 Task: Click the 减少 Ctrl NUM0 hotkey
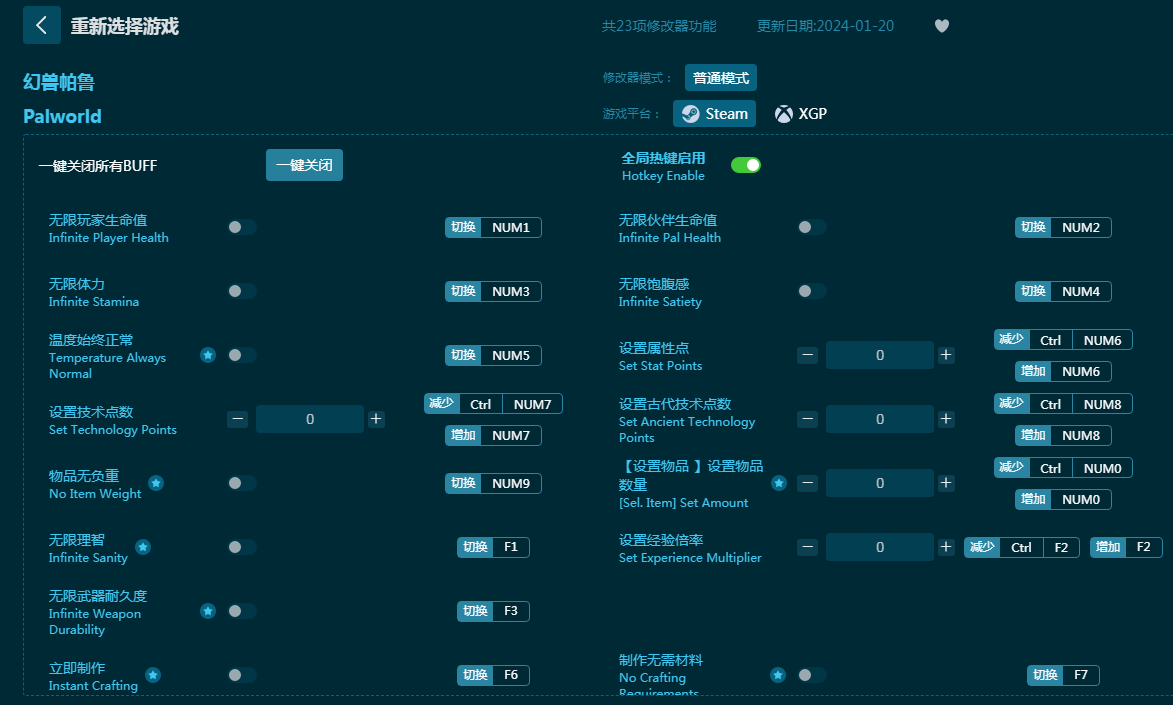tap(1063, 468)
